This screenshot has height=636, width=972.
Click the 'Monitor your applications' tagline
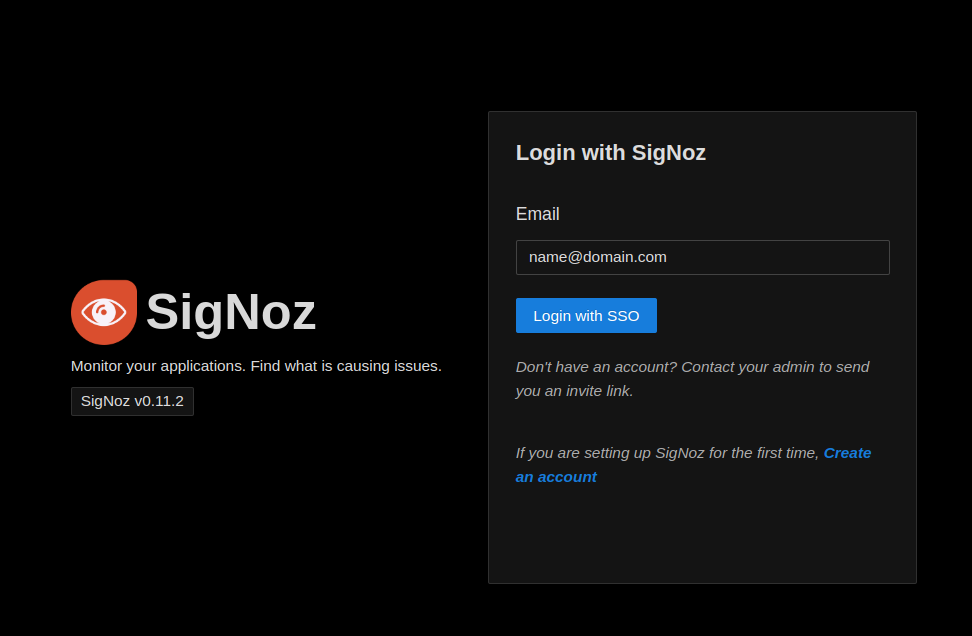pyautogui.click(x=158, y=366)
